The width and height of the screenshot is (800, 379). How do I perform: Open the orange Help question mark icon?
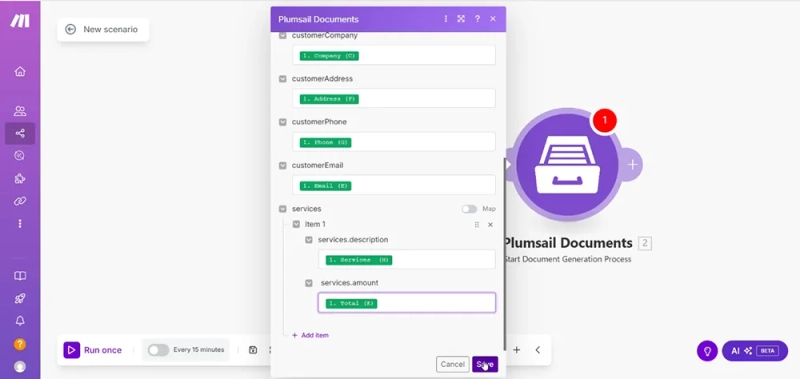[x=20, y=344]
